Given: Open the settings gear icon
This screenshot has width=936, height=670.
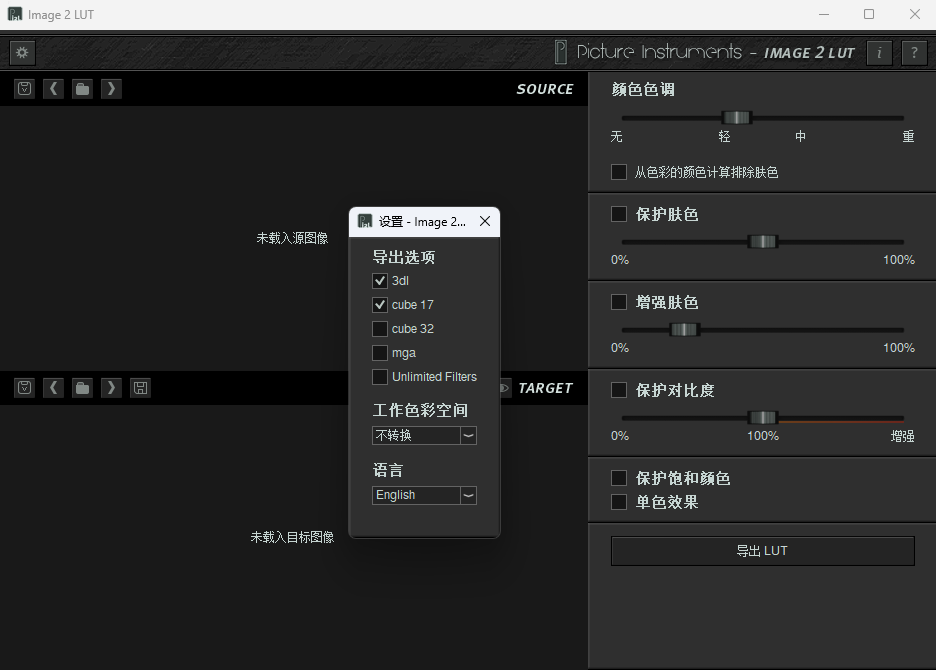Looking at the screenshot, I should pyautogui.click(x=22, y=53).
